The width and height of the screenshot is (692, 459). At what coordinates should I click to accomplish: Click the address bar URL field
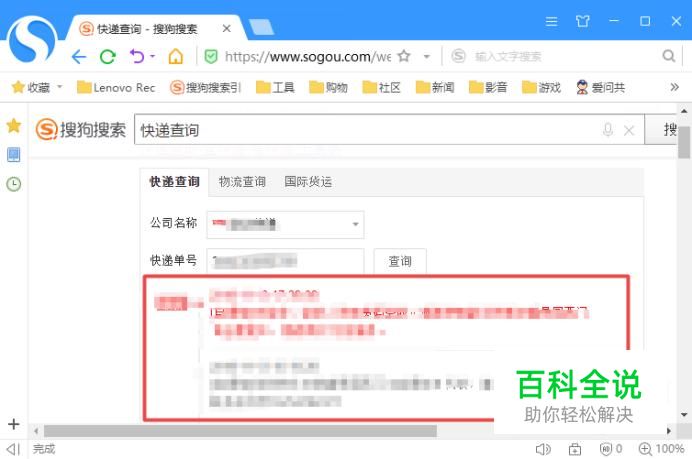(x=308, y=56)
